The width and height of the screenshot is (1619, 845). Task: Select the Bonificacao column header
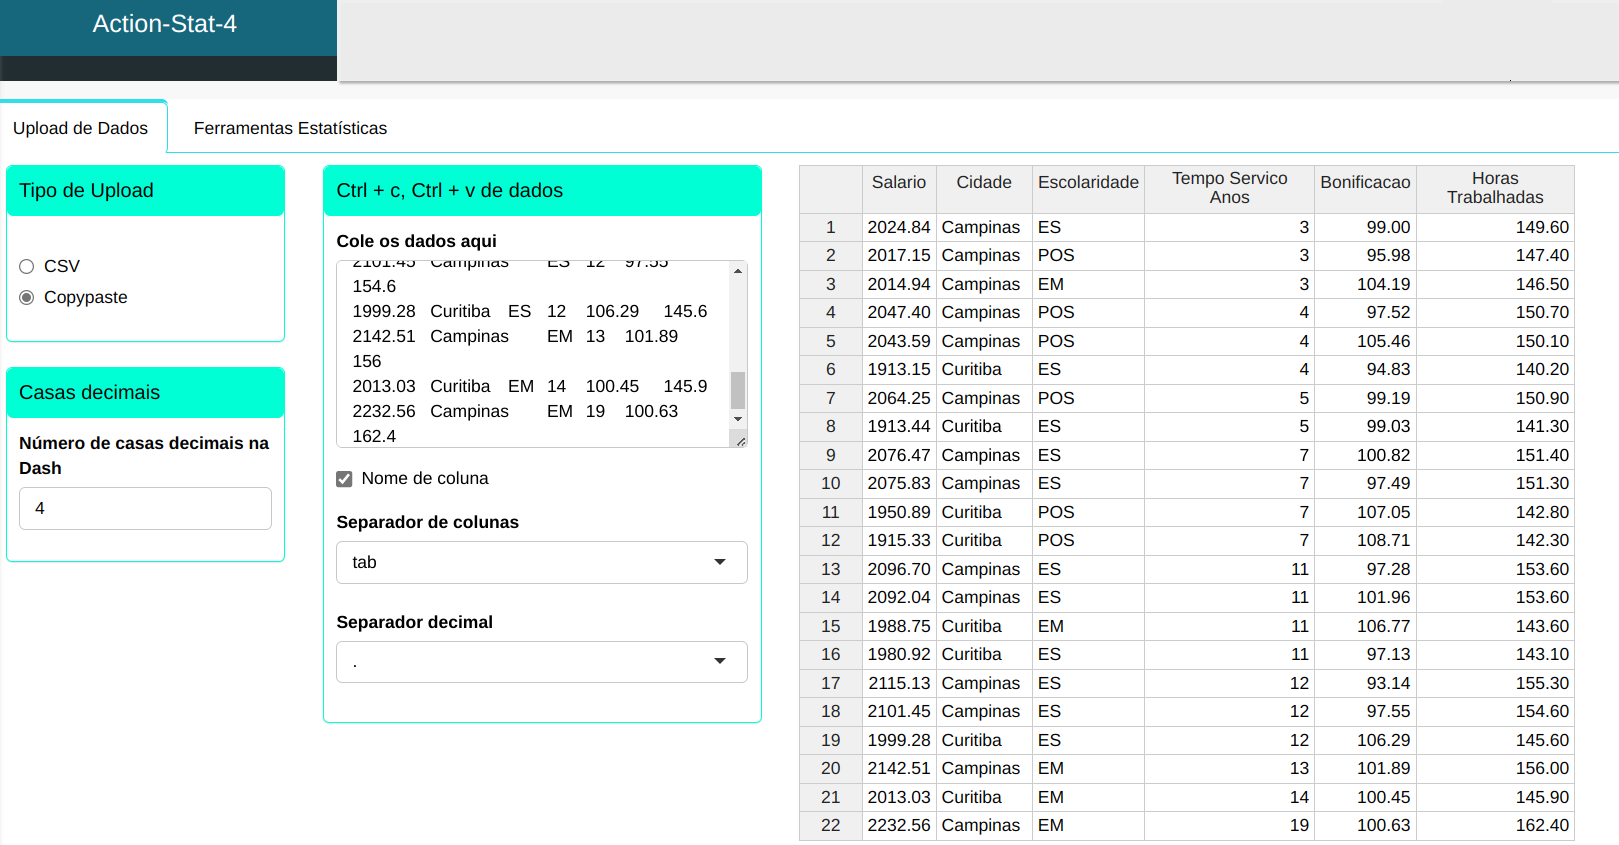click(1365, 182)
